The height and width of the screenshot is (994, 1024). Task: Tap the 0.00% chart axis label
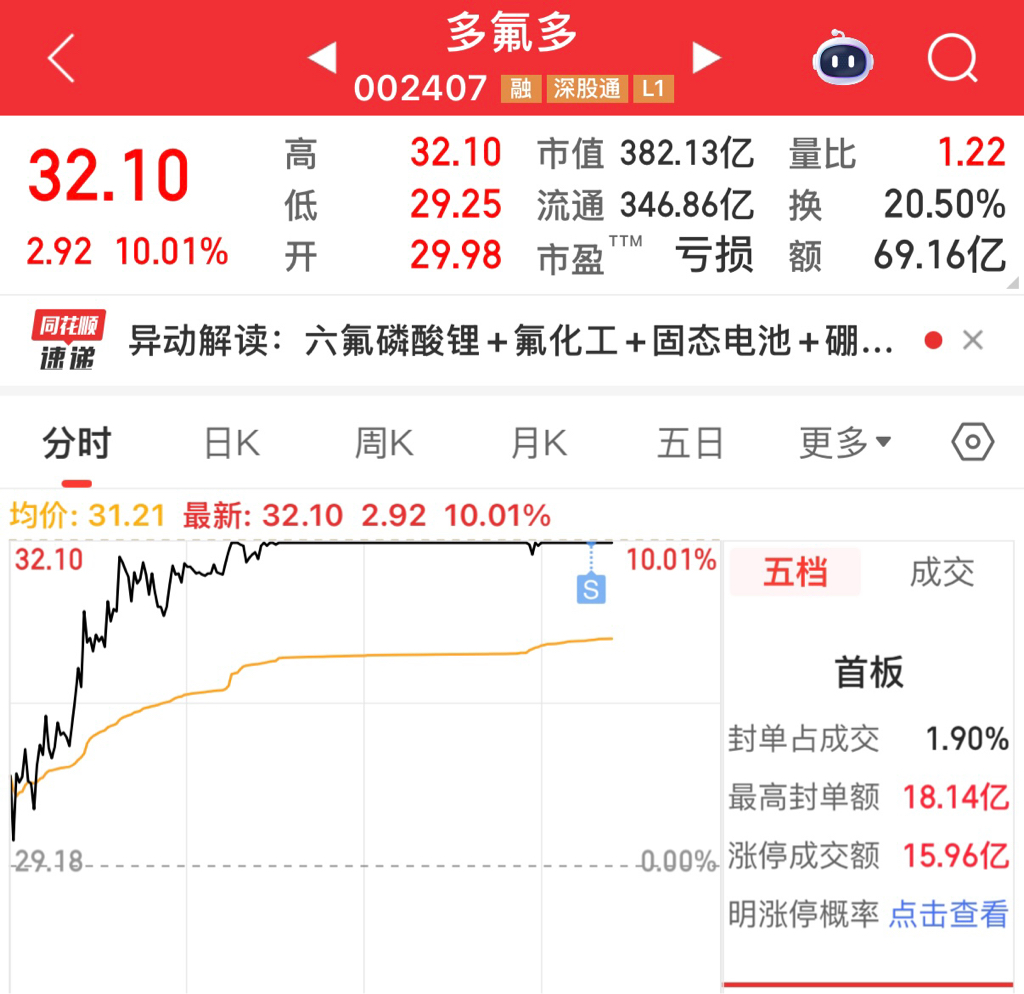(679, 861)
